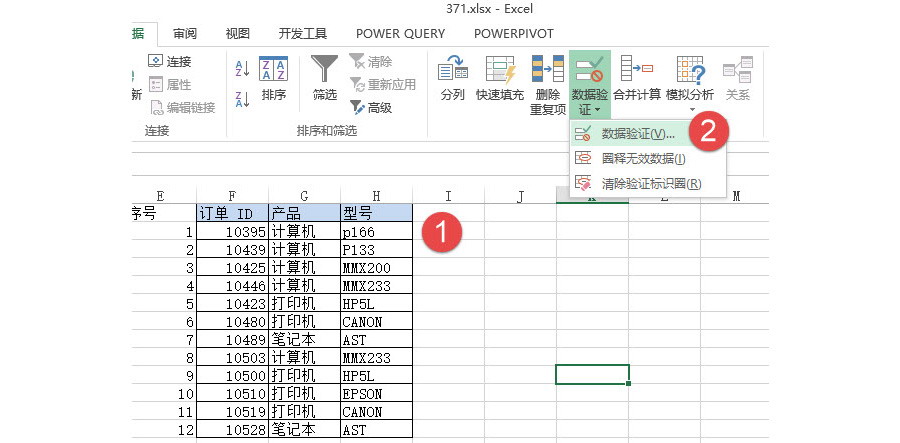The height and width of the screenshot is (443, 900).
Task: Click the Sort Z to A descending icon
Action: (x=243, y=99)
